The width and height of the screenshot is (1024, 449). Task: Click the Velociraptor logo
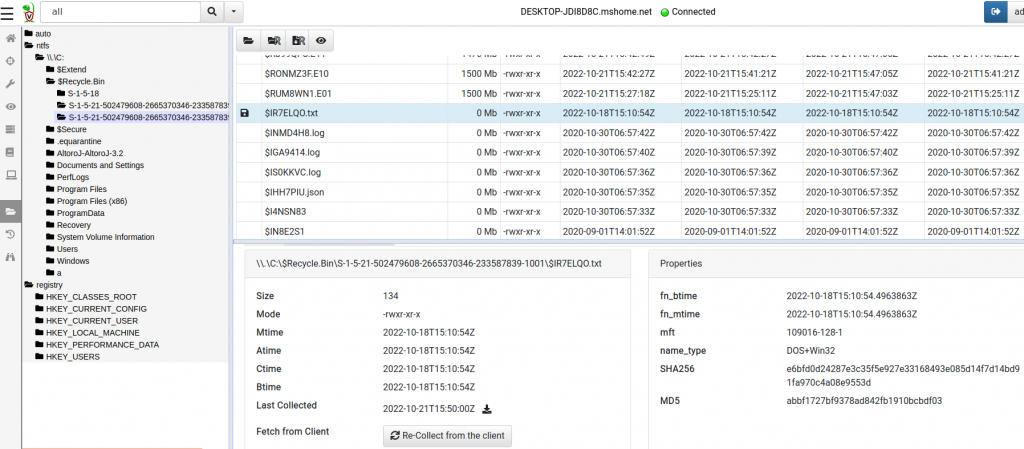pyautogui.click(x=28, y=12)
